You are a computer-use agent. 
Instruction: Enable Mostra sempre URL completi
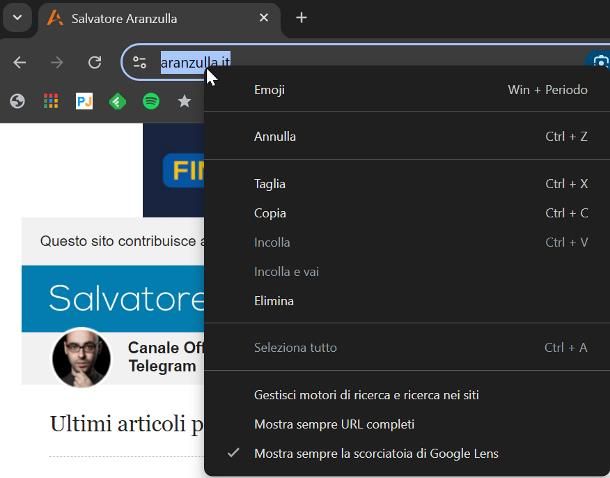407,424
